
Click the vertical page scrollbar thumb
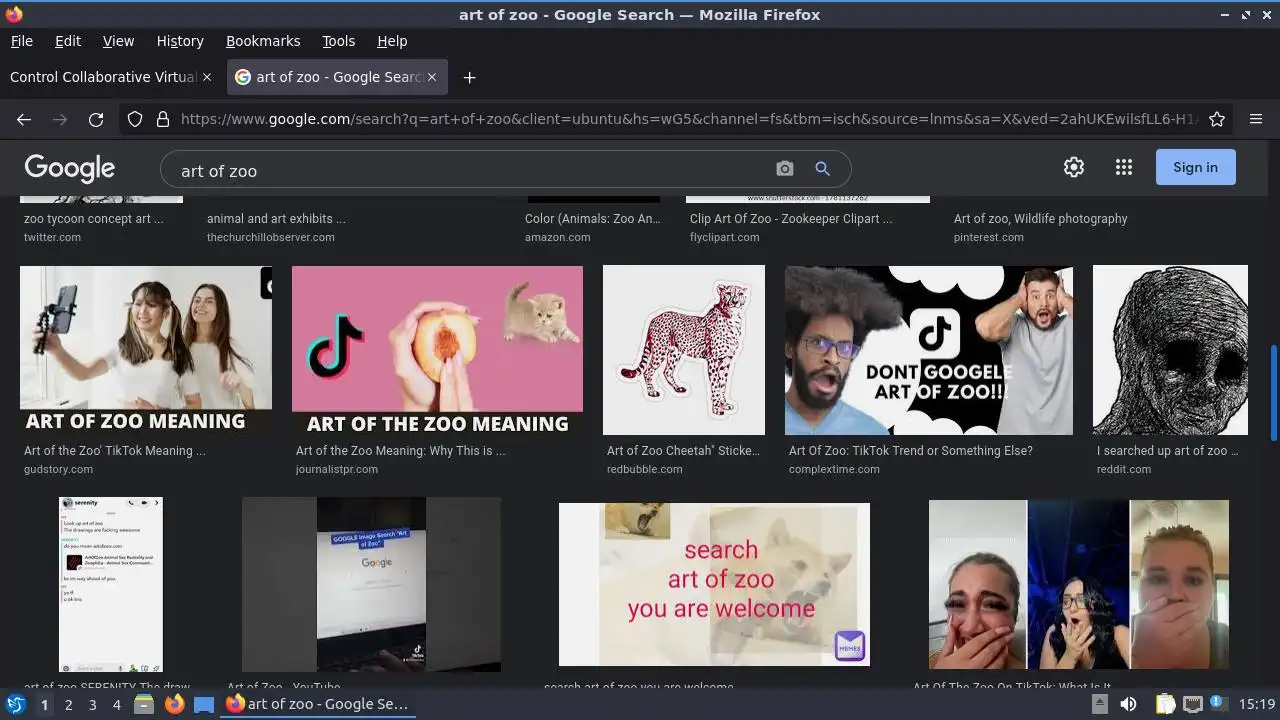1273,392
